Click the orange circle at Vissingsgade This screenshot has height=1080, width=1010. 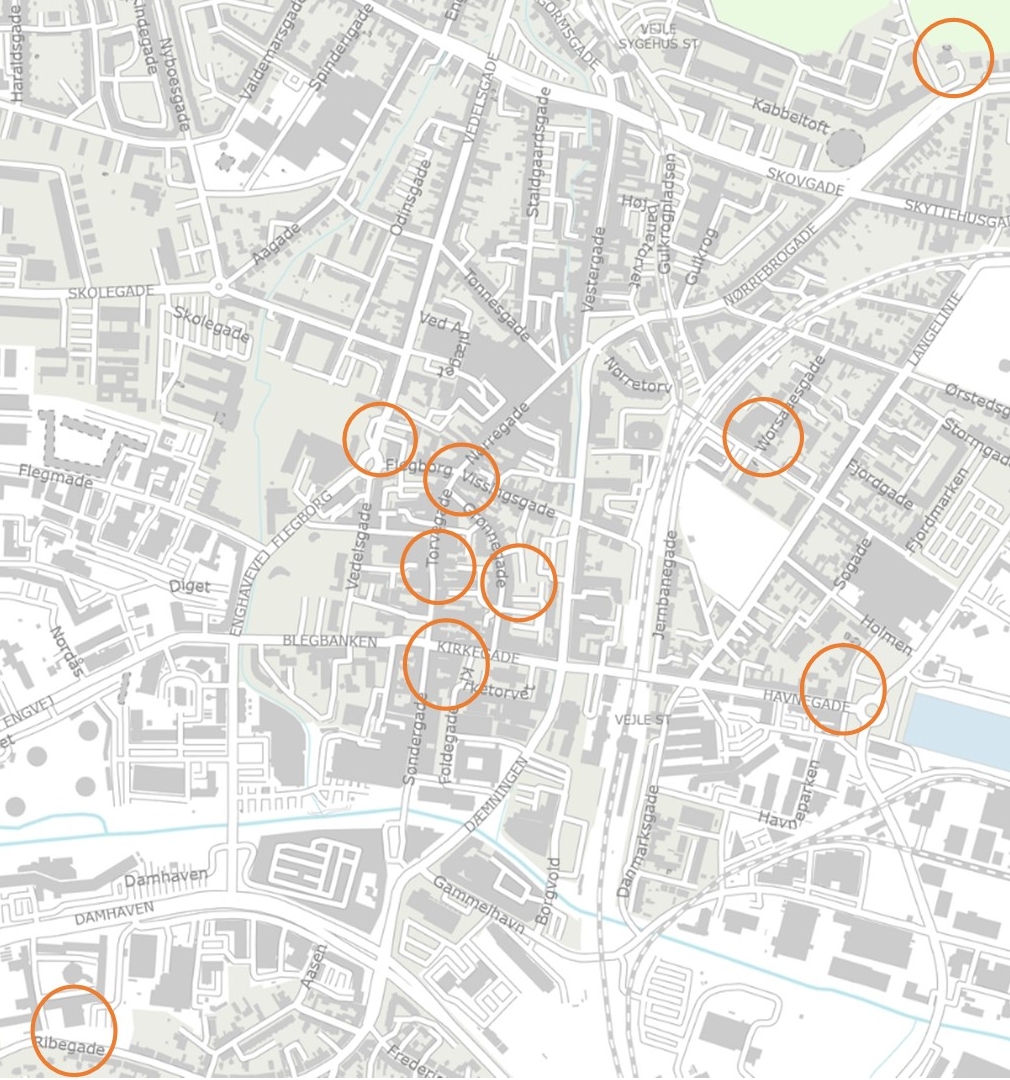462,479
